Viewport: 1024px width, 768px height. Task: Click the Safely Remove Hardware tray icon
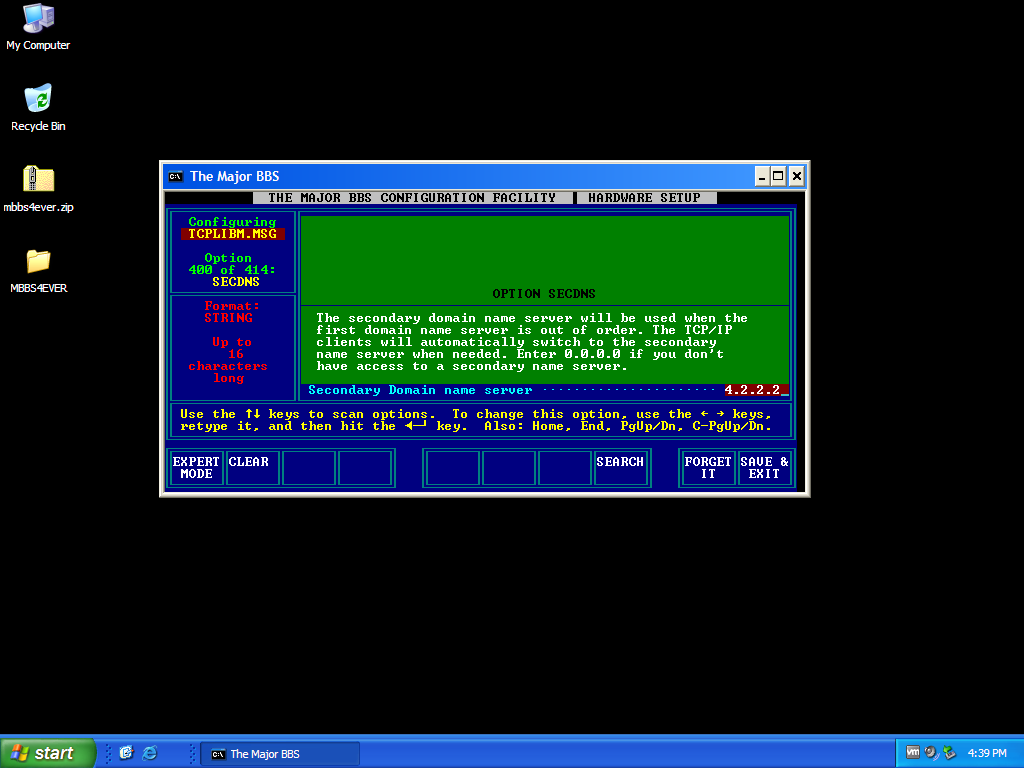pyautogui.click(x=949, y=753)
